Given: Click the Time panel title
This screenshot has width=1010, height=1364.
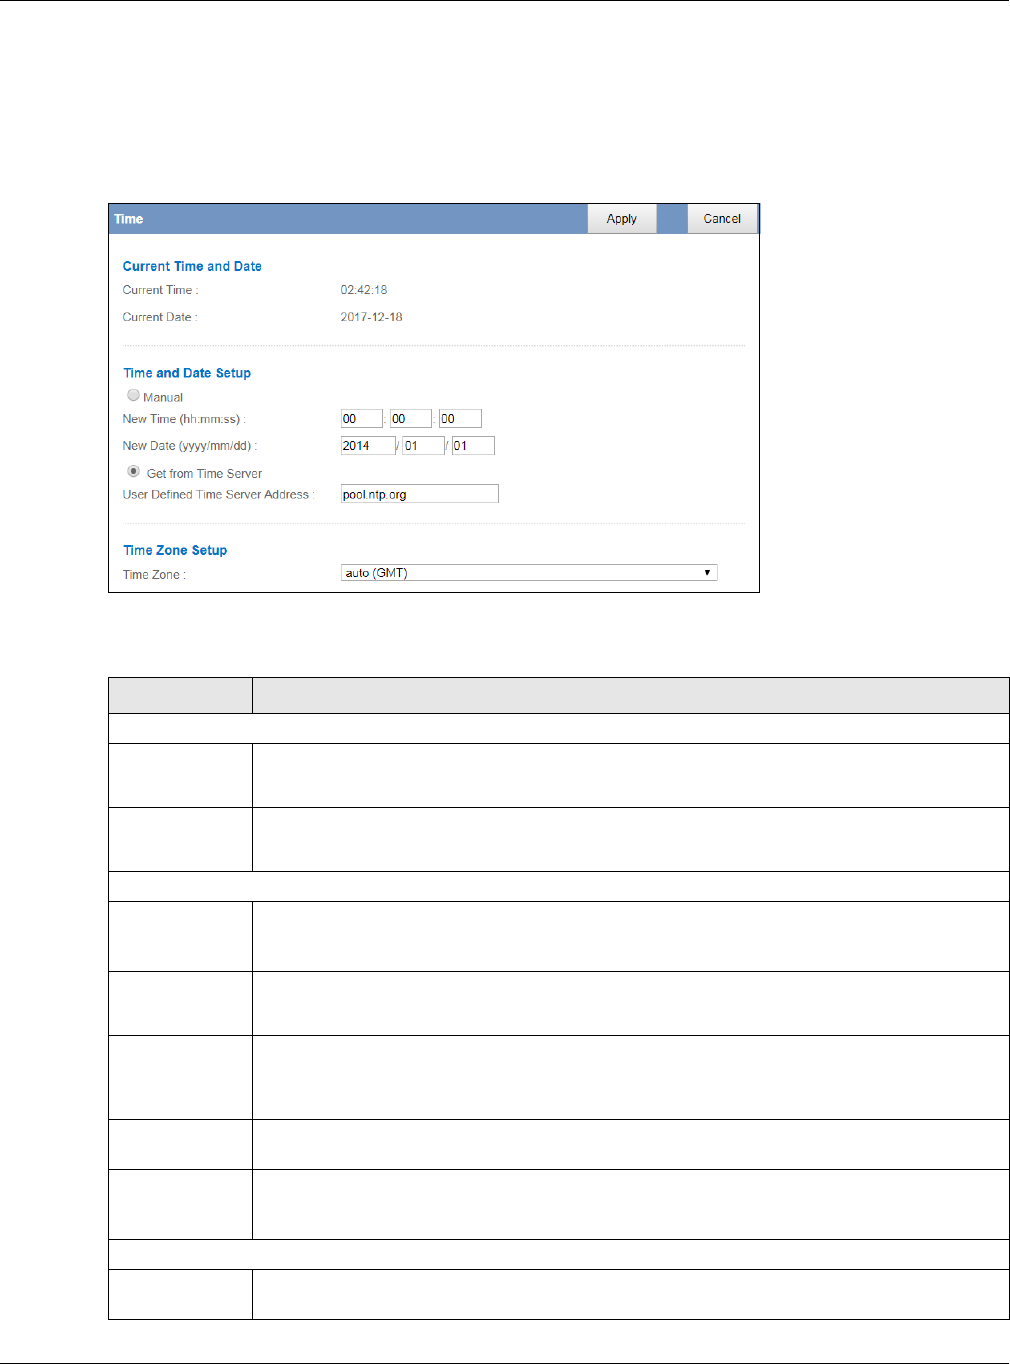Looking at the screenshot, I should (129, 219).
